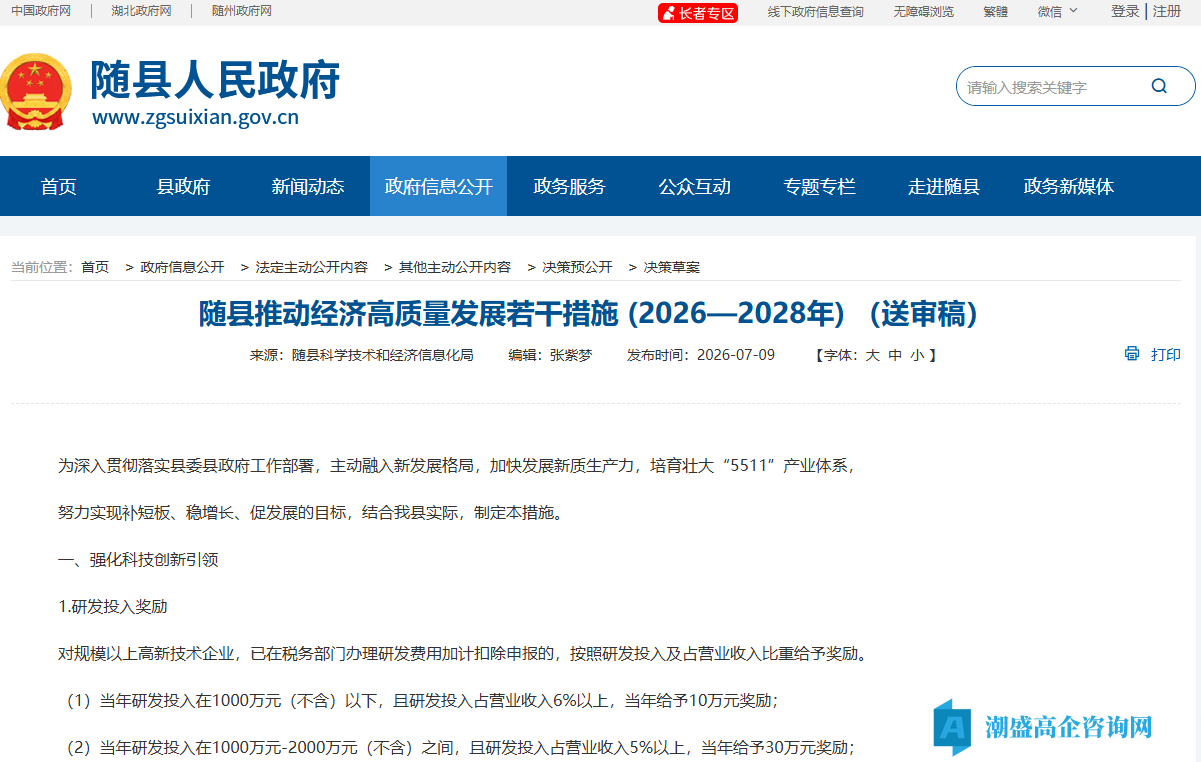This screenshot has width=1201, height=762.
Task: Click item (2) about 30万元奖励
Action: (459, 747)
